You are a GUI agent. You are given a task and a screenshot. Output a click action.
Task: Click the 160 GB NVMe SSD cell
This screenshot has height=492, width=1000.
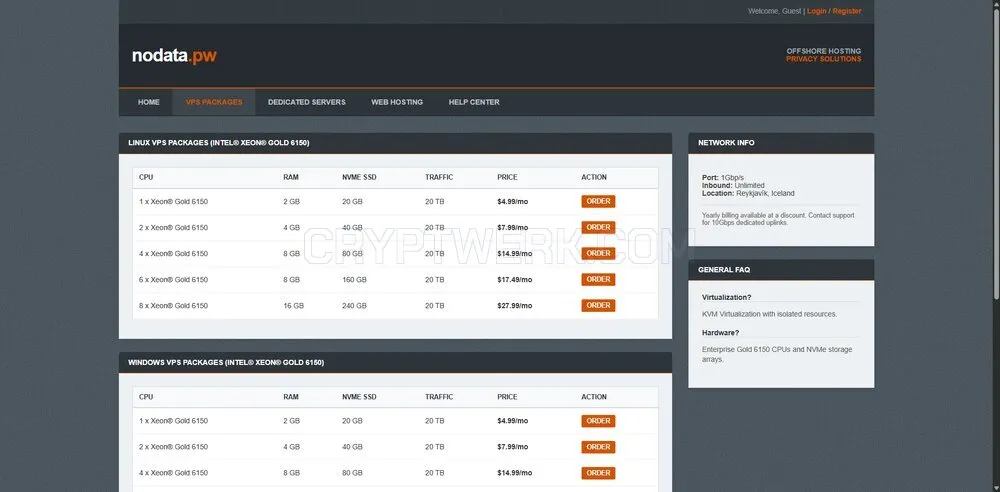tap(355, 280)
